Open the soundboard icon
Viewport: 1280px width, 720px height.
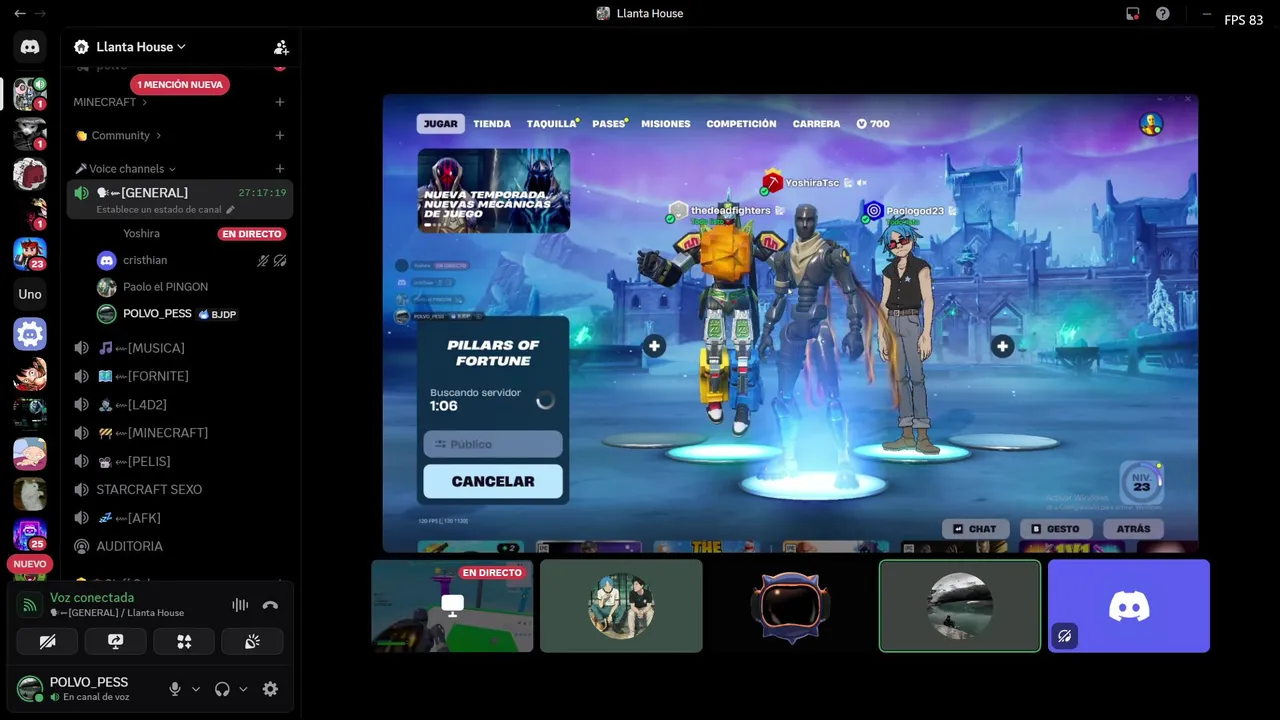(x=252, y=642)
